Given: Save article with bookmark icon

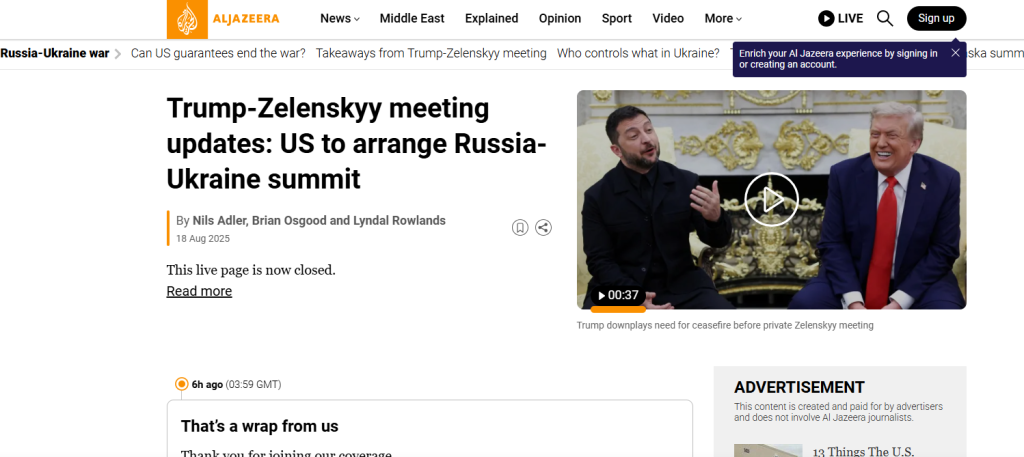Looking at the screenshot, I should pos(520,228).
